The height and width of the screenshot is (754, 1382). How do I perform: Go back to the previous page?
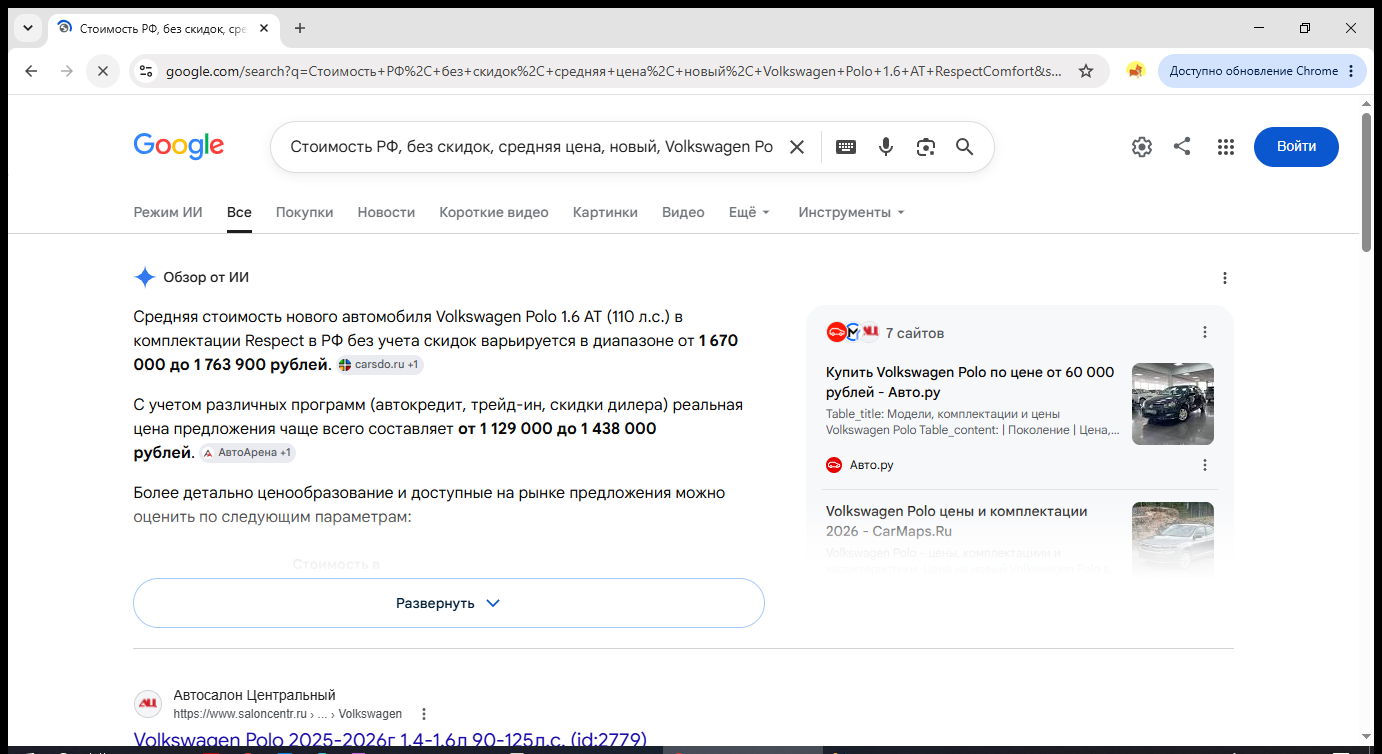pyautogui.click(x=31, y=71)
